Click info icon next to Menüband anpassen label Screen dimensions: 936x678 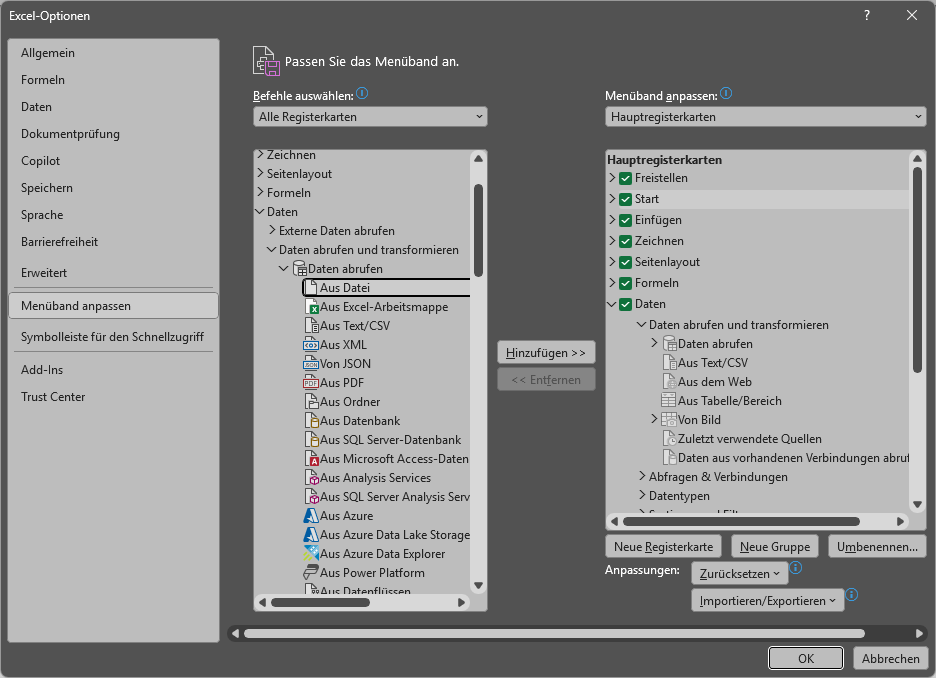click(x=726, y=94)
